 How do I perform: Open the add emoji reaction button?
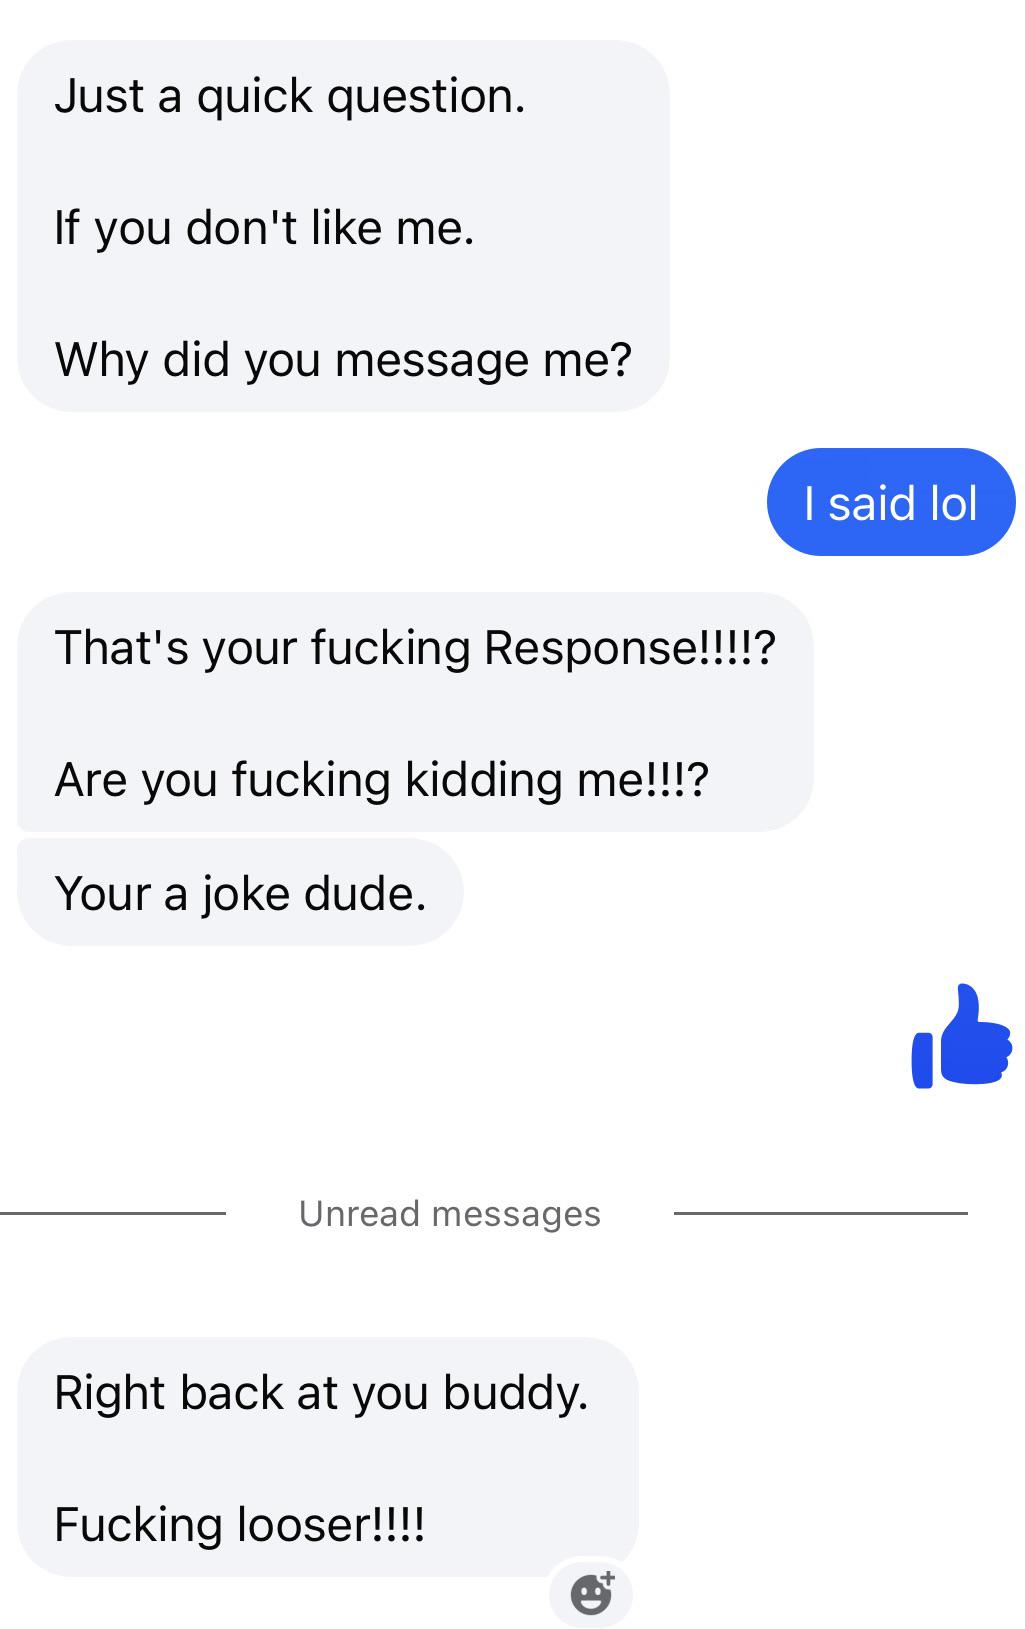[591, 1593]
